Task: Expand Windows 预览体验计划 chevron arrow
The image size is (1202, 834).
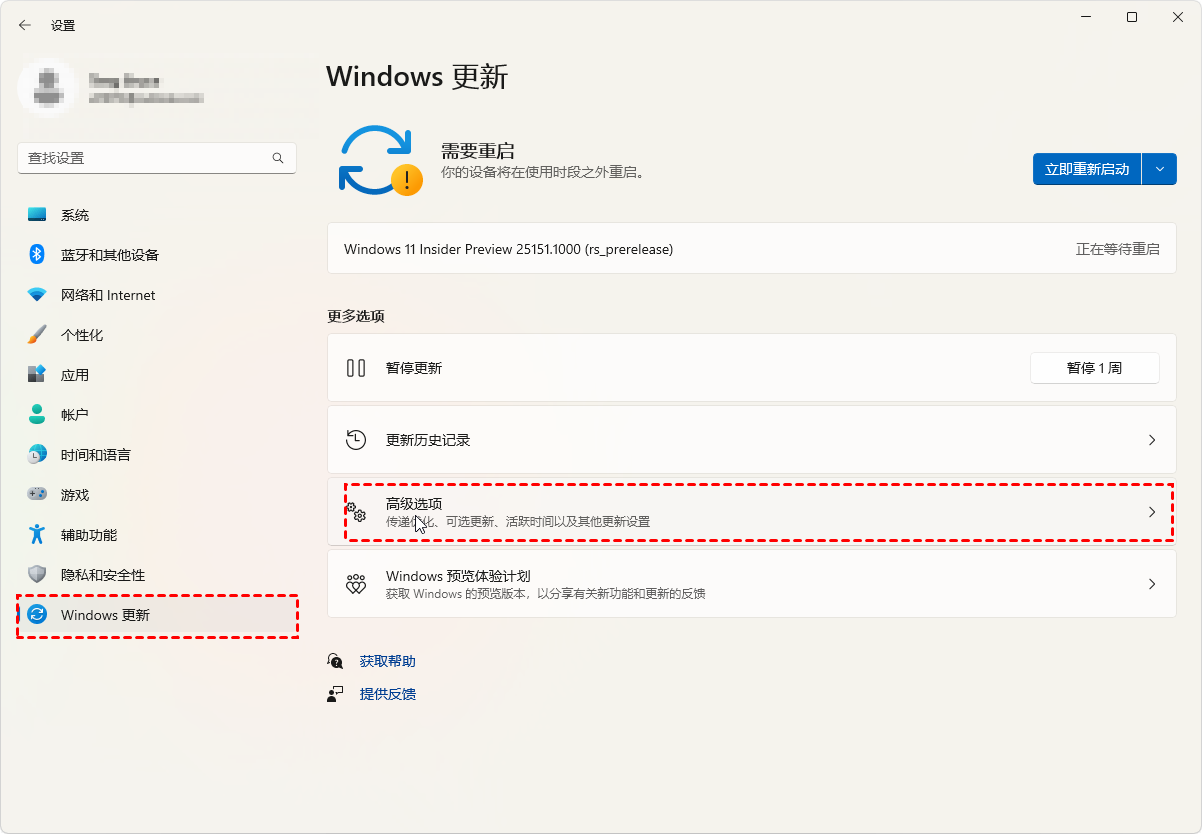Action: point(1151,584)
